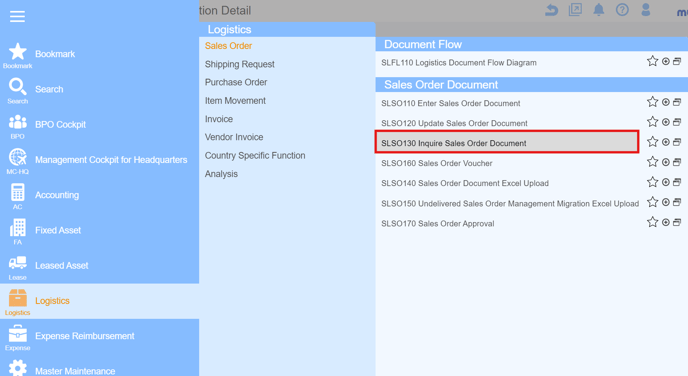Bookmark SLSO130 Inquire Sales Order with star
688x376 pixels.
tap(652, 142)
